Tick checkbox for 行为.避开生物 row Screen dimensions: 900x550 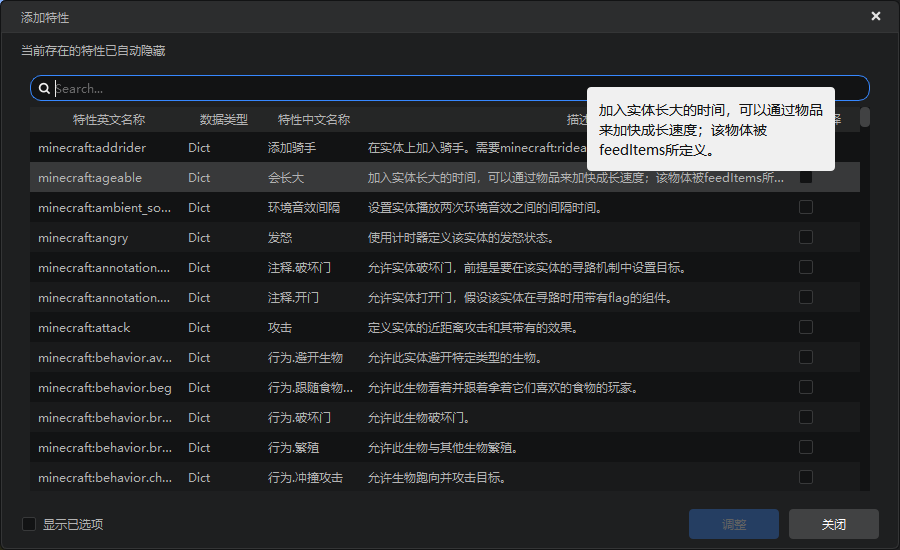(x=806, y=357)
